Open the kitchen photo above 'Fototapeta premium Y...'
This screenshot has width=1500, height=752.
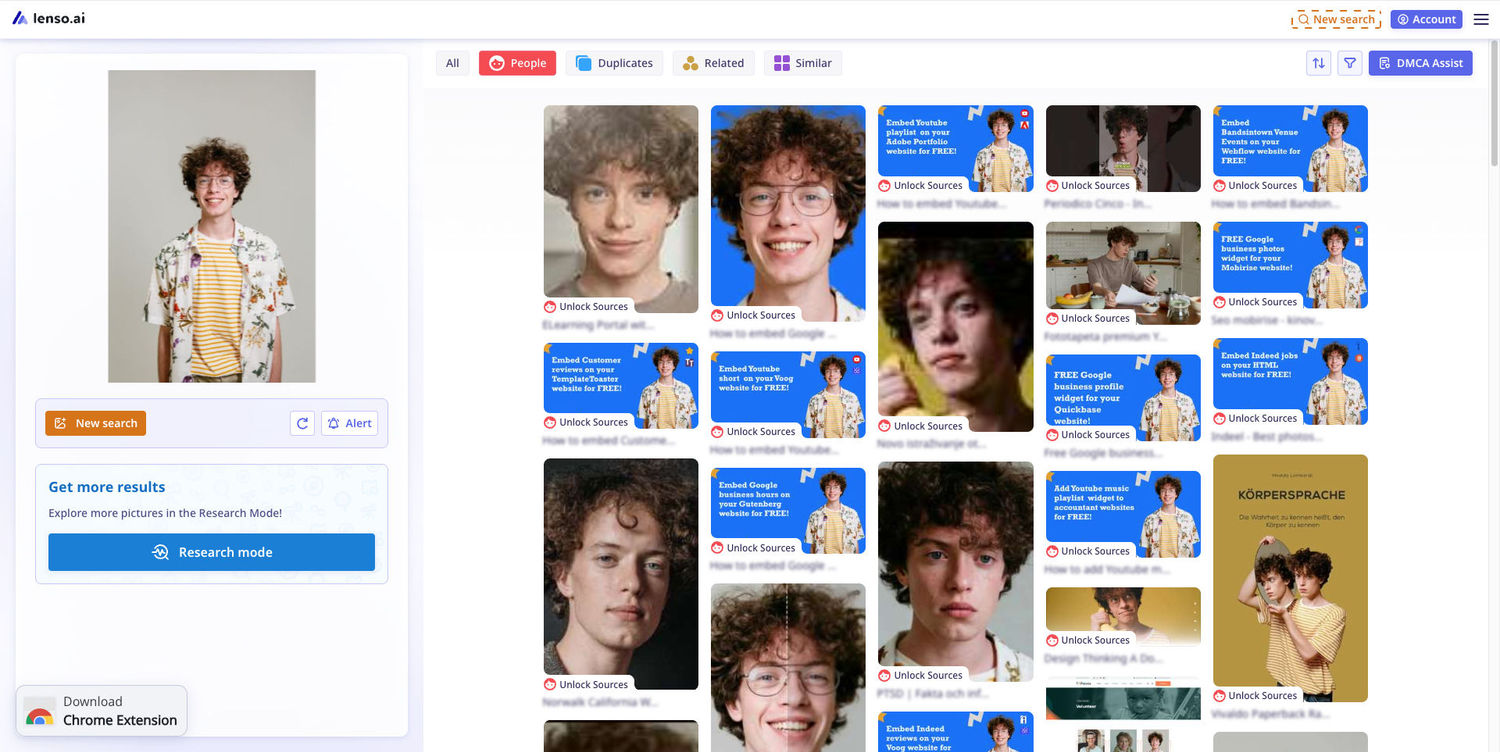point(1123,273)
